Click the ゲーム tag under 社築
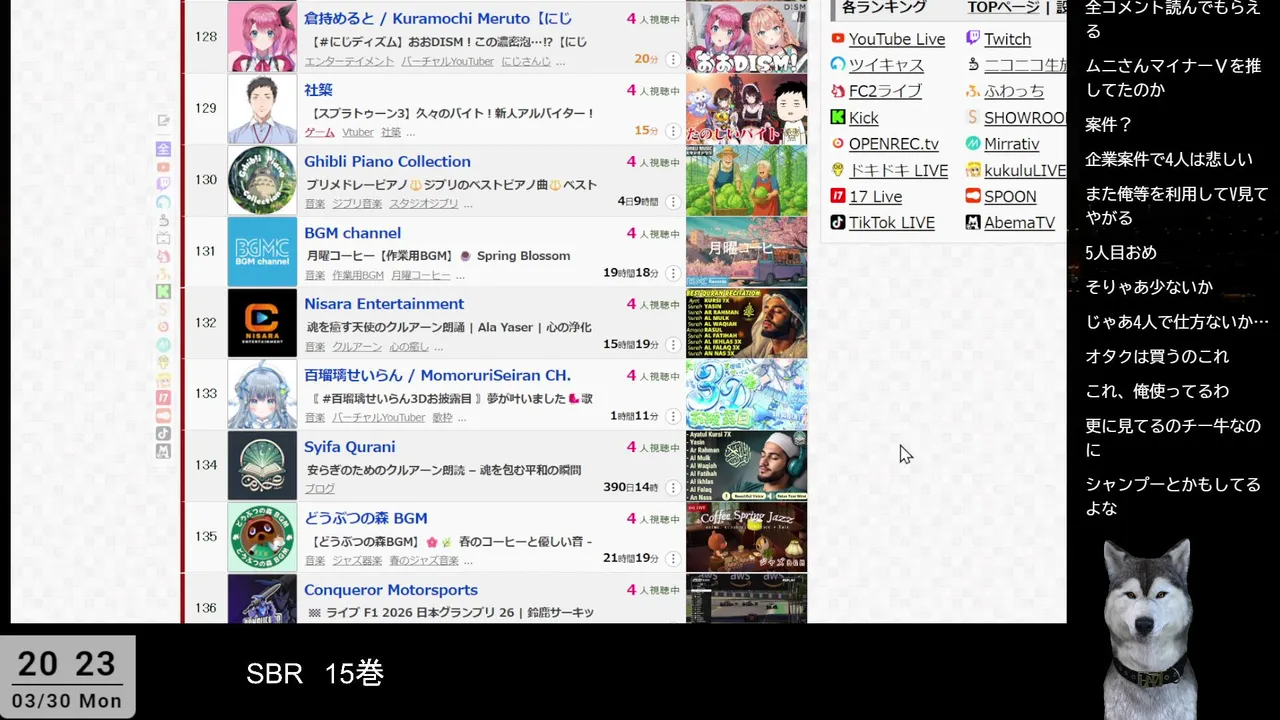 pos(319,132)
